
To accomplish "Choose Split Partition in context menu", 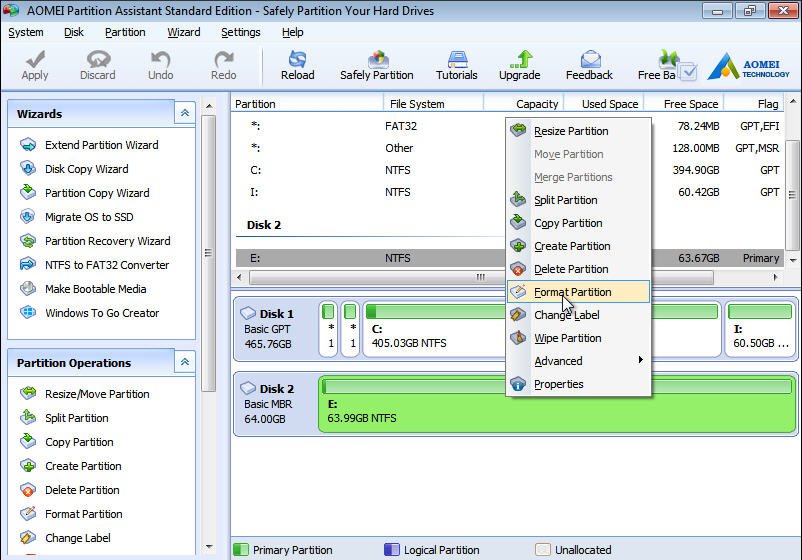I will point(578,200).
